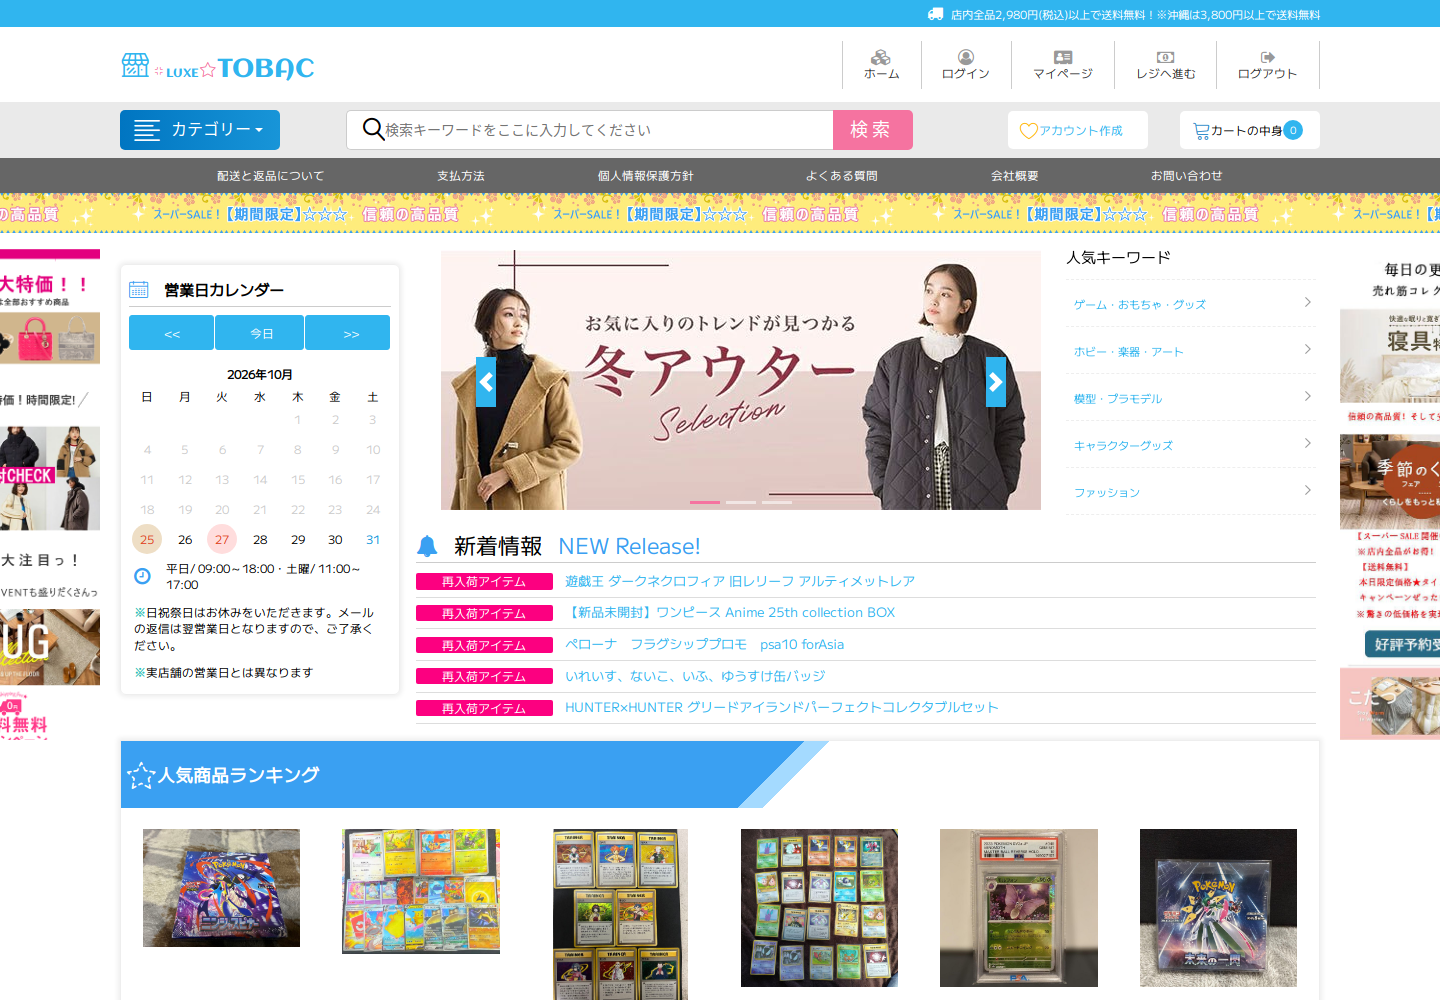
Task: Select first banner slide indicator
Action: 705,502
